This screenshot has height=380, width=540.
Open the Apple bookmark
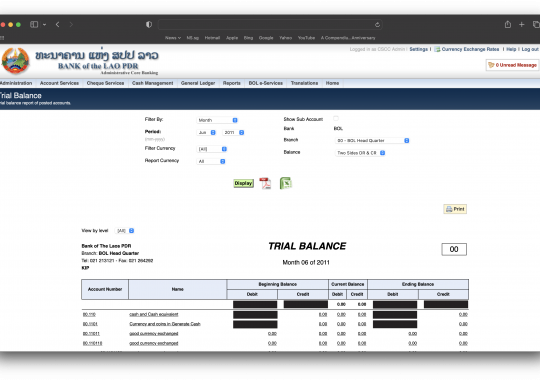click(x=232, y=38)
